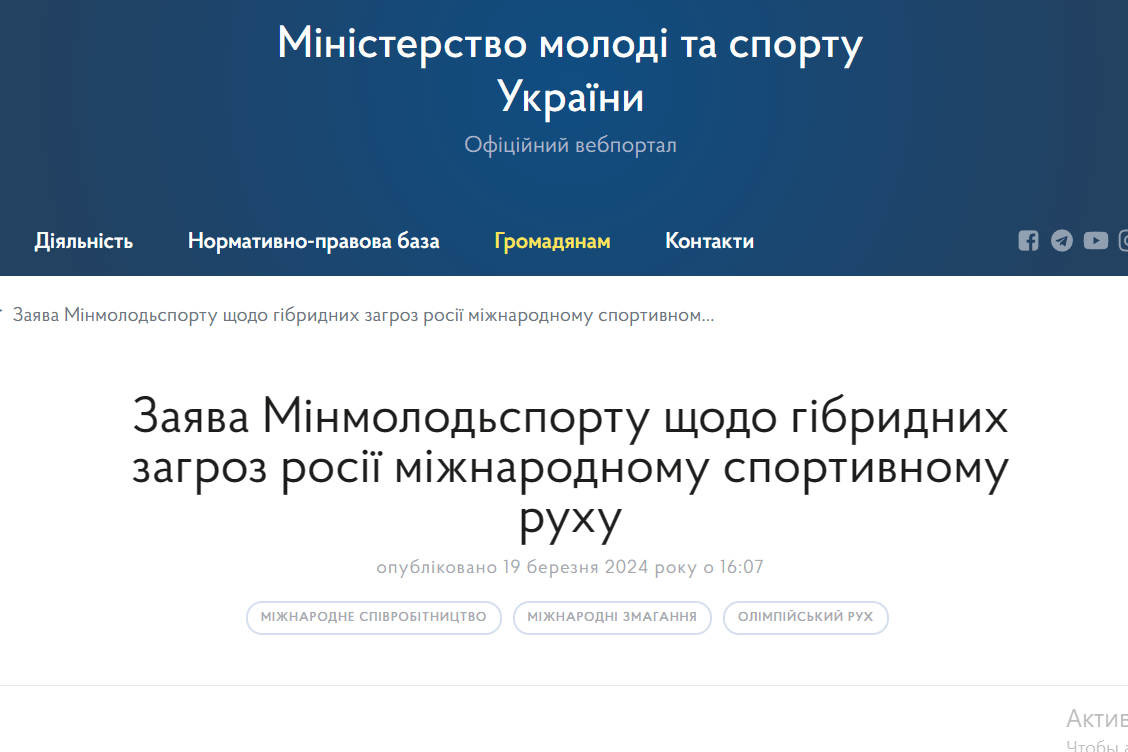Viewport: 1128px width, 752px height.
Task: Select the highlighted Громадянам menu item
Action: tap(552, 241)
